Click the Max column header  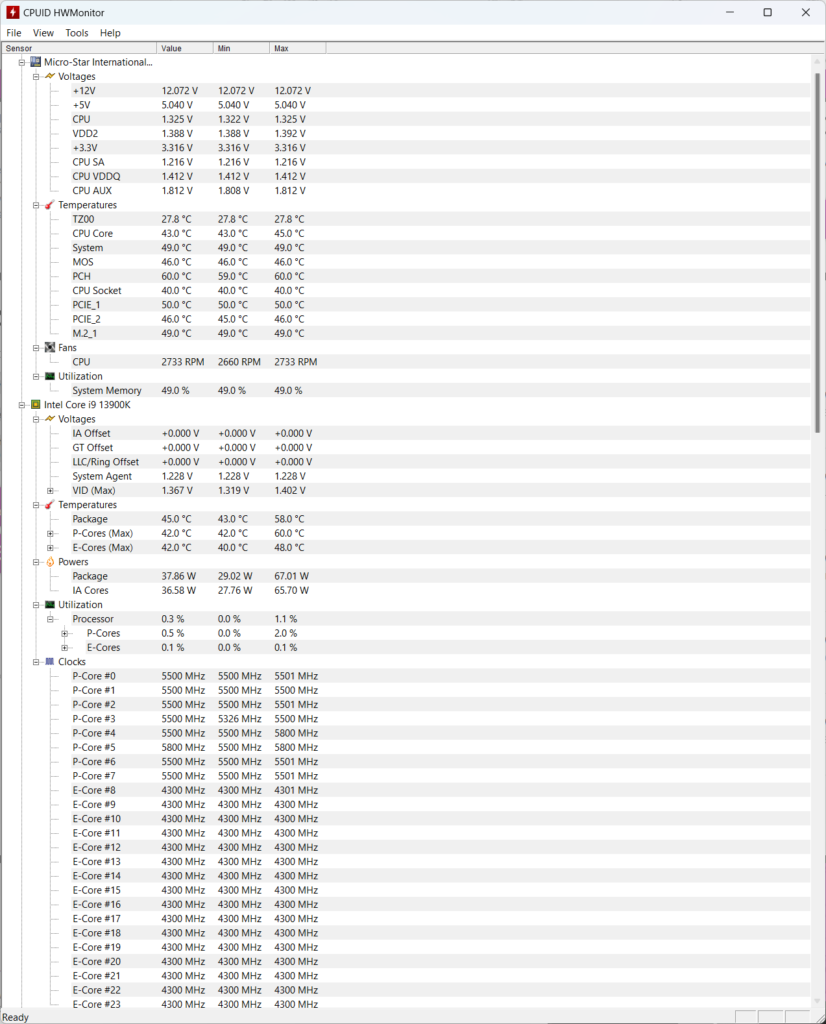coord(296,48)
